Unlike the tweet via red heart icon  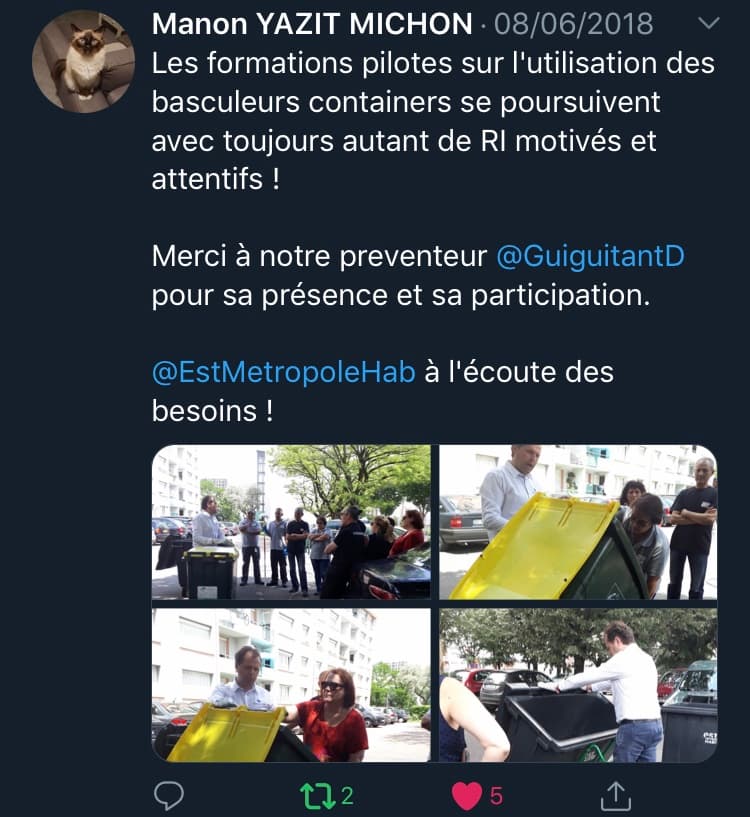(466, 796)
